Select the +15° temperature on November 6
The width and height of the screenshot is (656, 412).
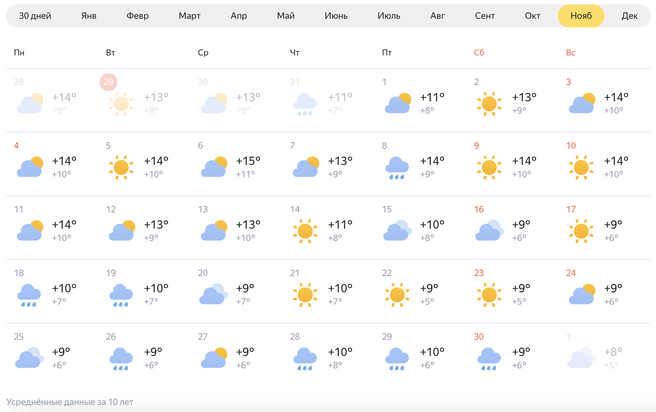[247, 161]
